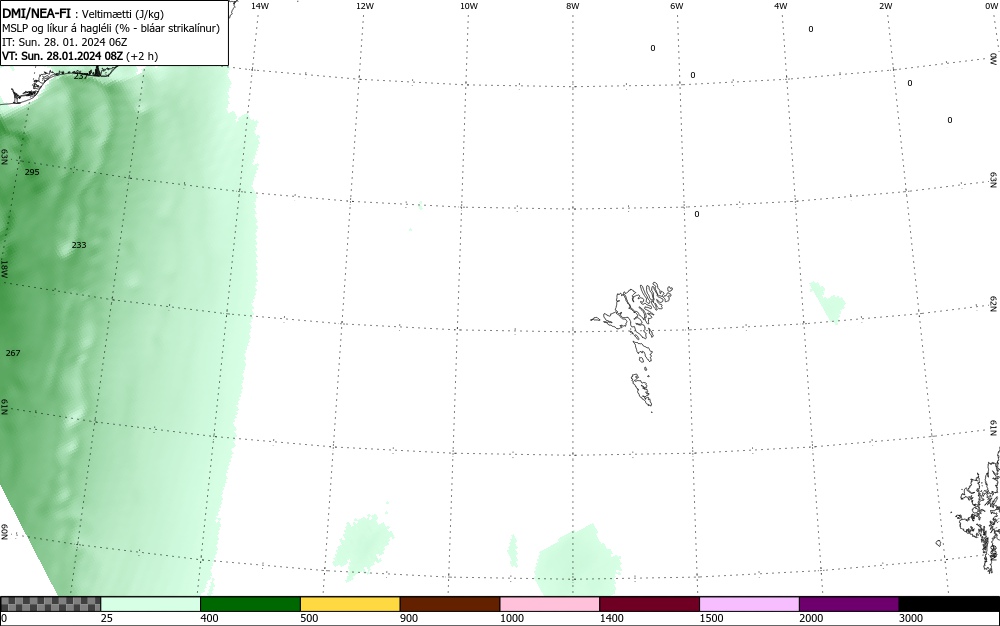Image resolution: width=1000 pixels, height=626 pixels.
Task: Select the Veltimætti (J/kg) label
Action: [x=123, y=14]
